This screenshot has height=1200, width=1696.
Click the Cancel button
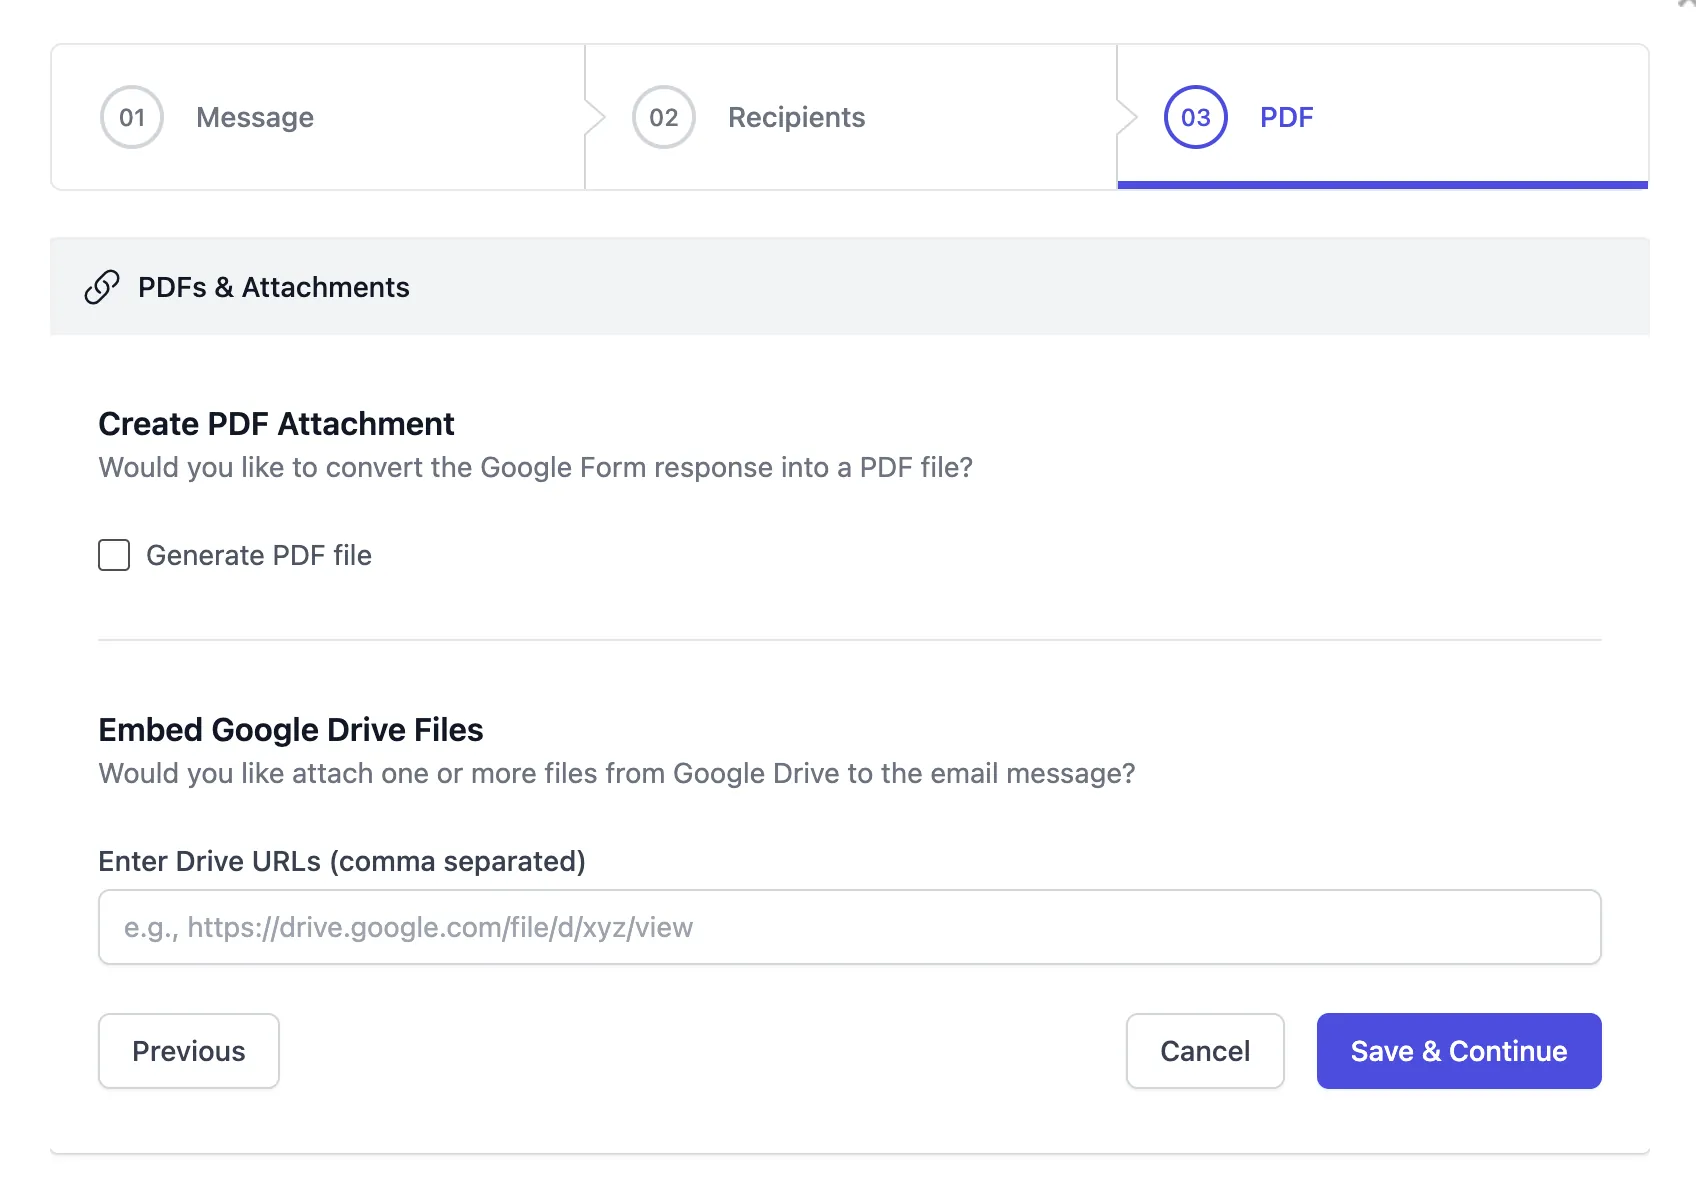[x=1205, y=1051]
